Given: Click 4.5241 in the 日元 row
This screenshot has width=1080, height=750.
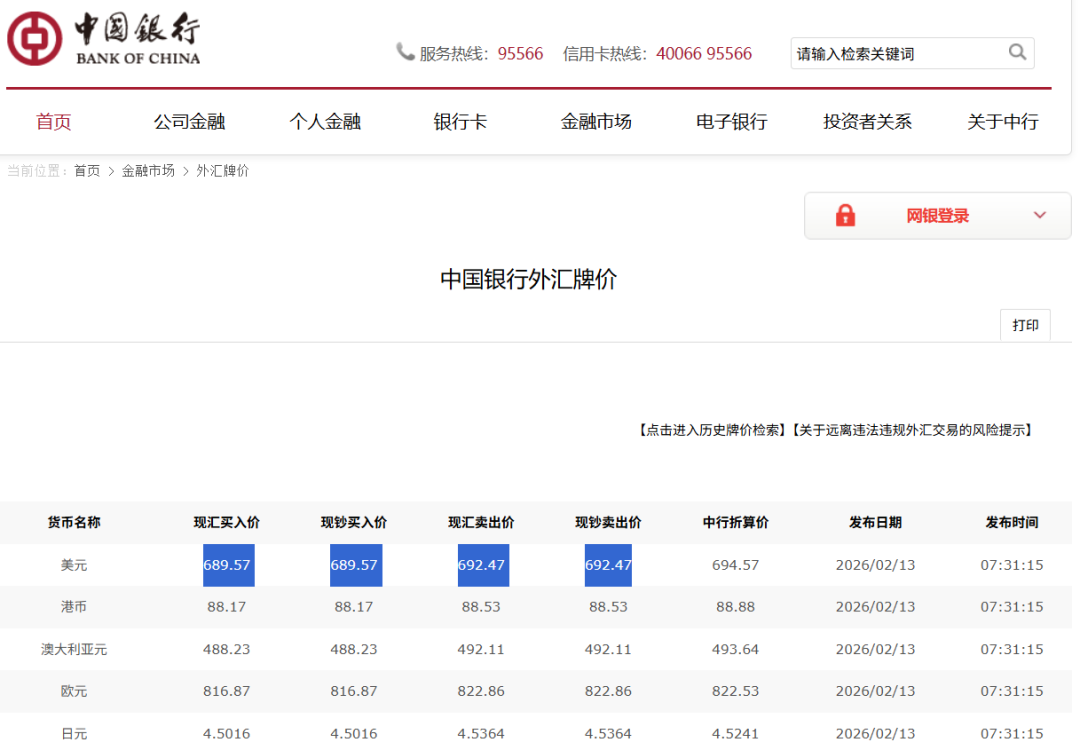Looking at the screenshot, I should point(736,733).
